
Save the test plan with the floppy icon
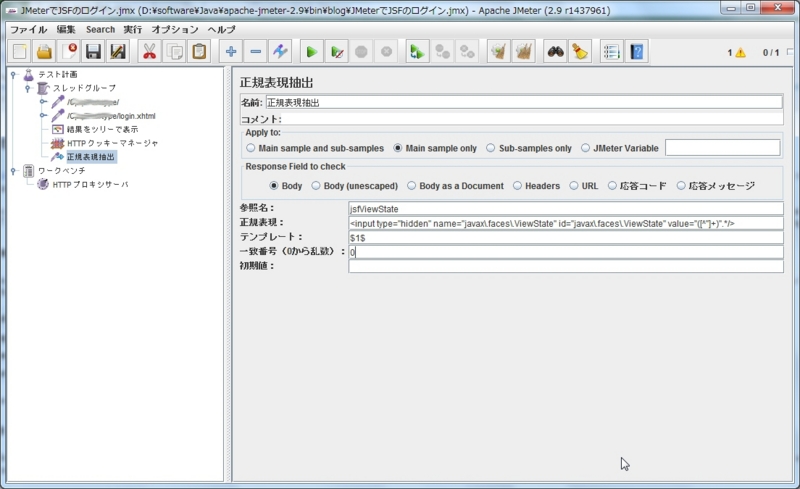[x=93, y=52]
